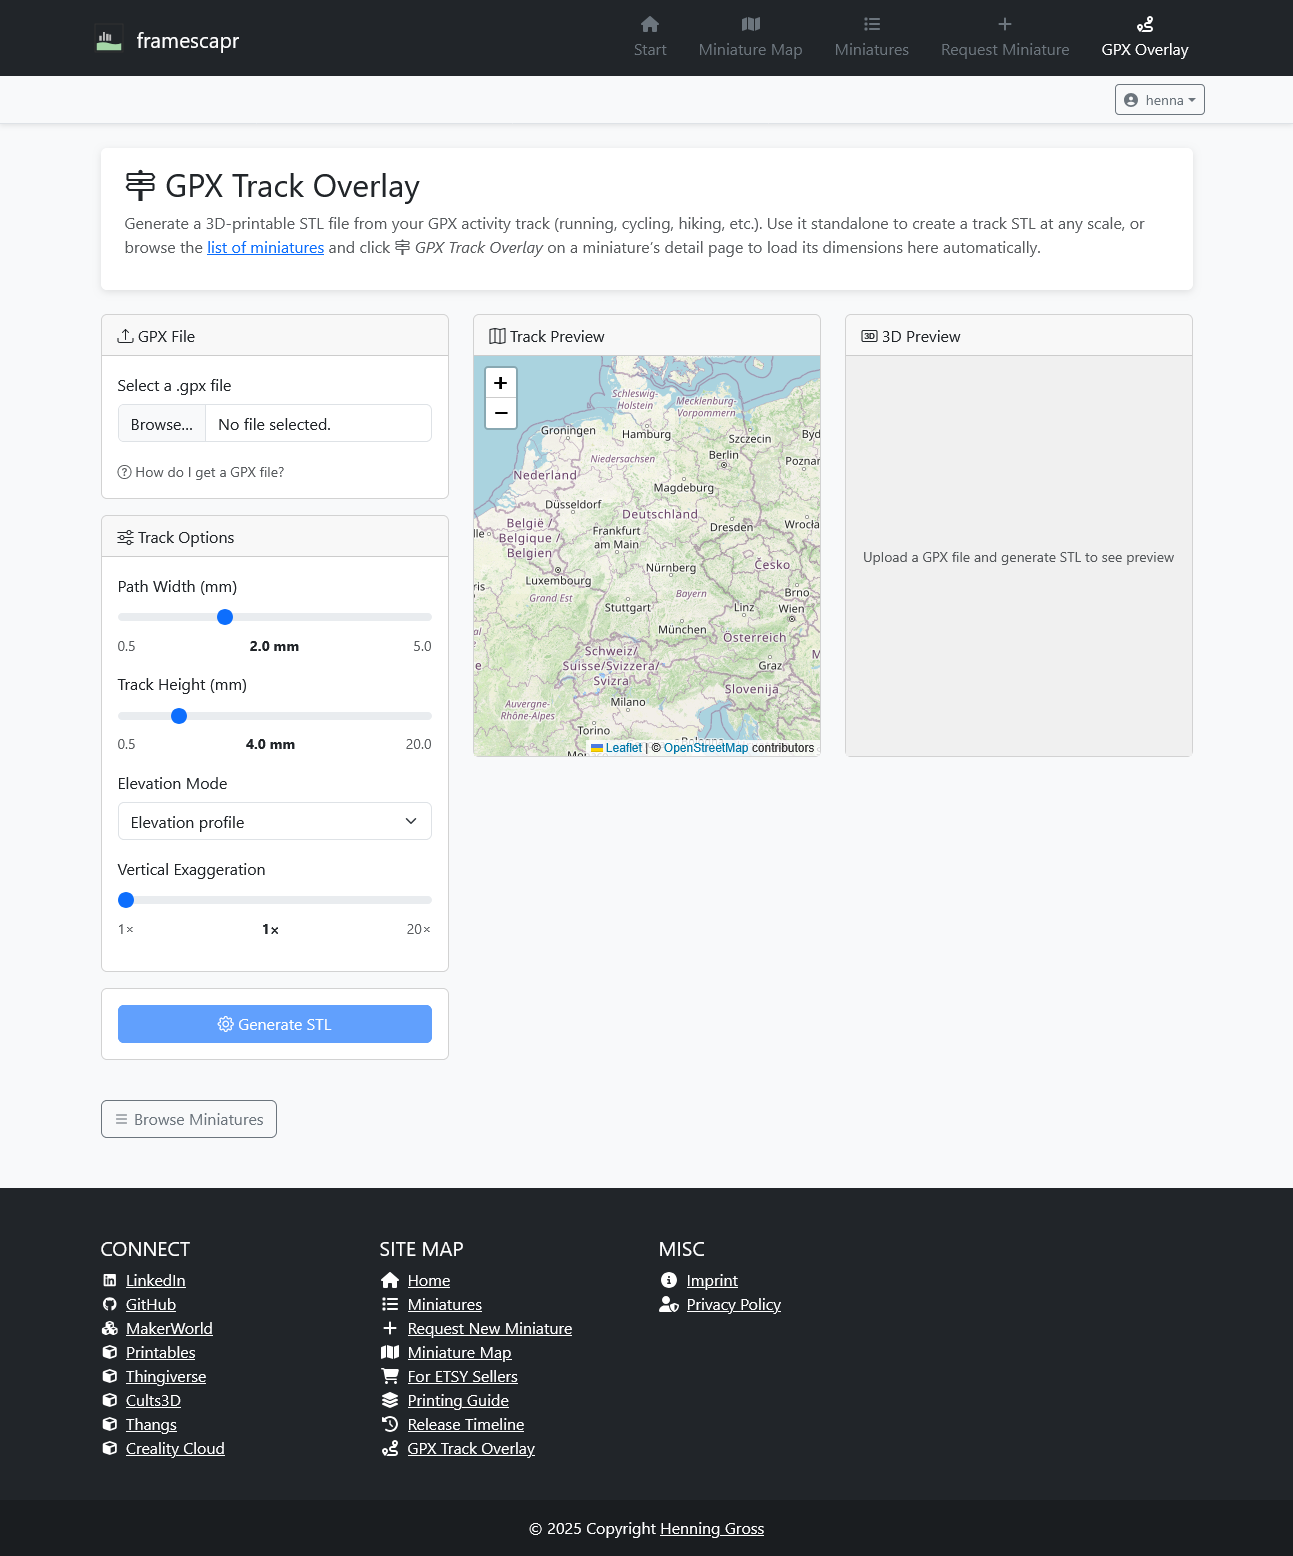The width and height of the screenshot is (1293, 1556).
Task: Click the 3D Preview placeholder area
Action: (x=1019, y=556)
